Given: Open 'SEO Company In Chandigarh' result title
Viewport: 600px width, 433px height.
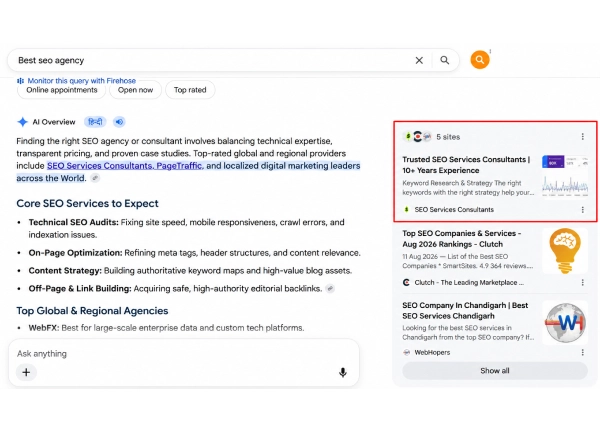Looking at the screenshot, I should tap(465, 311).
